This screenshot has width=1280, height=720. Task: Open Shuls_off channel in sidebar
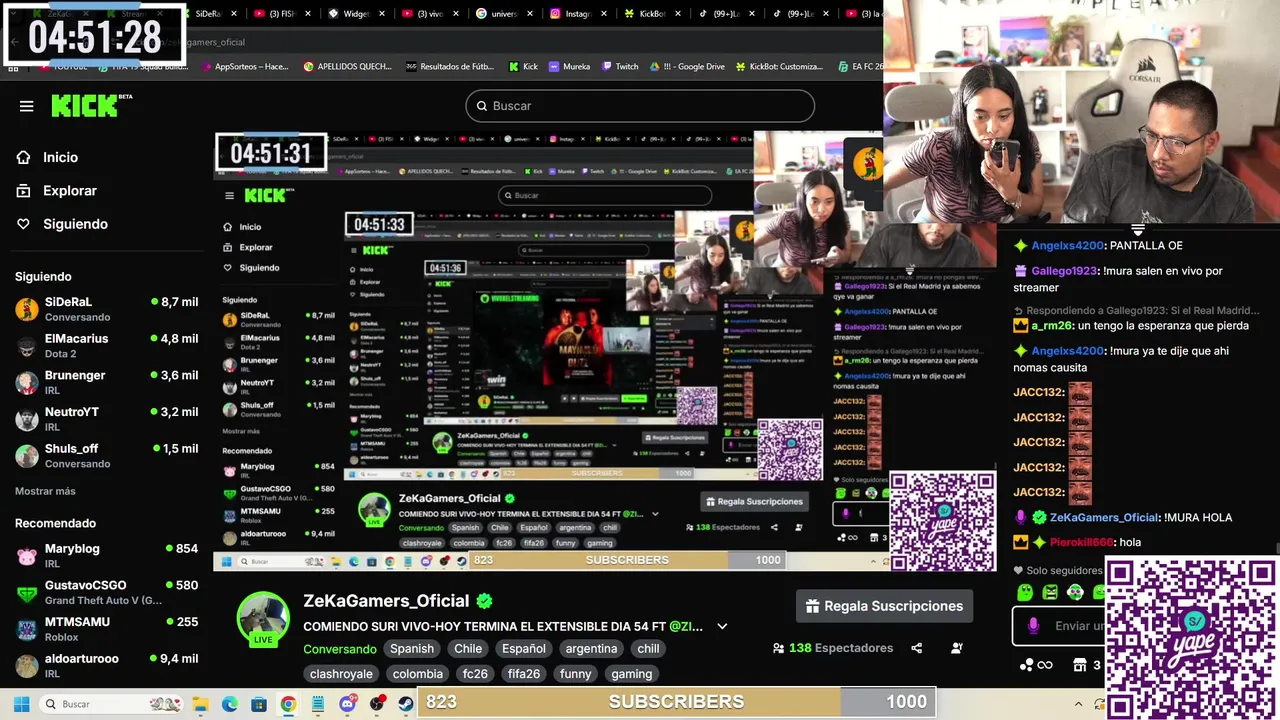(x=106, y=455)
